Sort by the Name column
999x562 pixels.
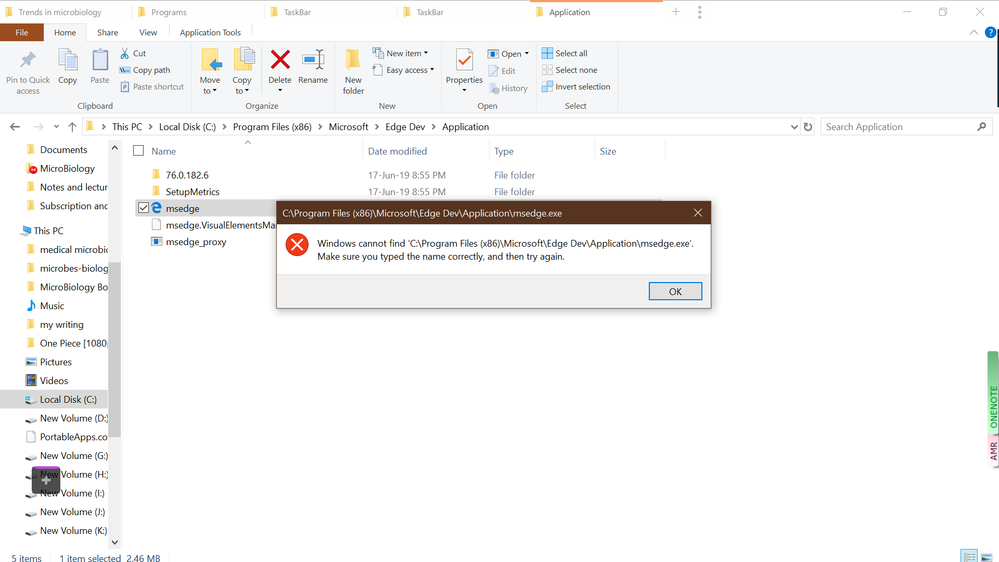(x=163, y=151)
